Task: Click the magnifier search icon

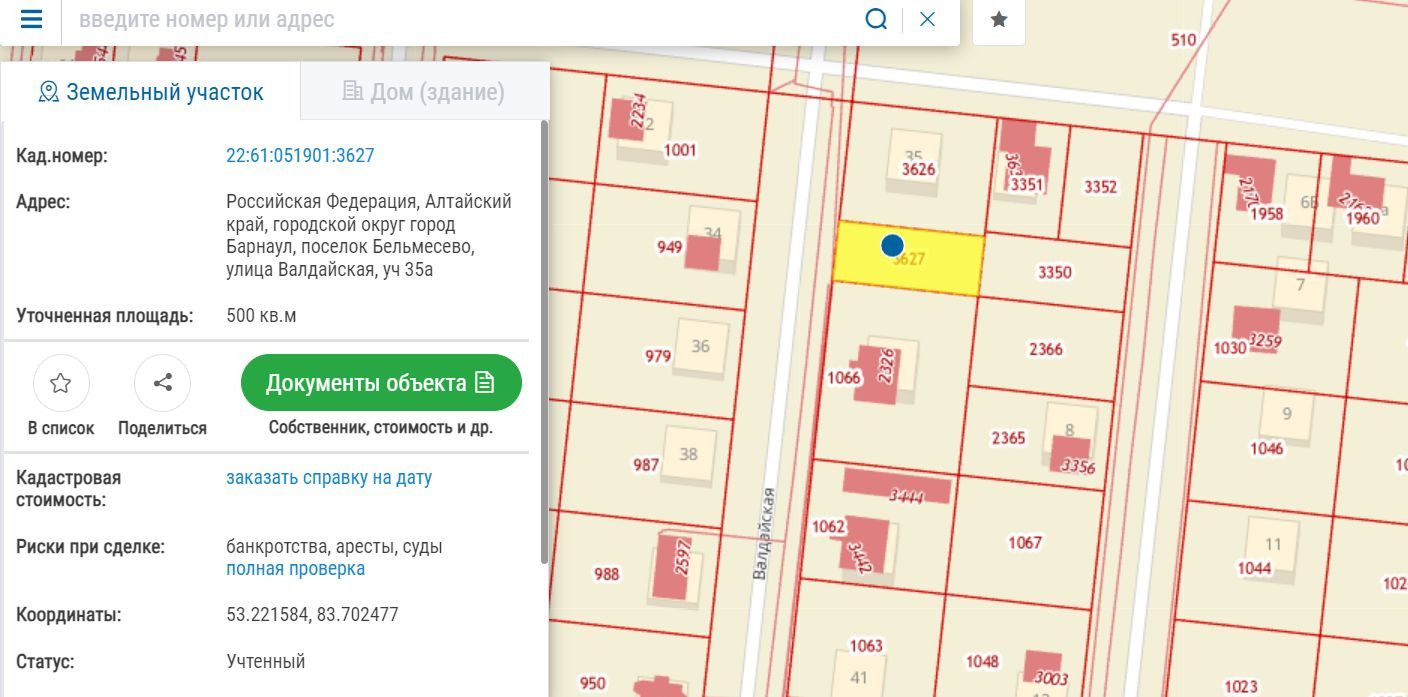Action: (x=876, y=19)
